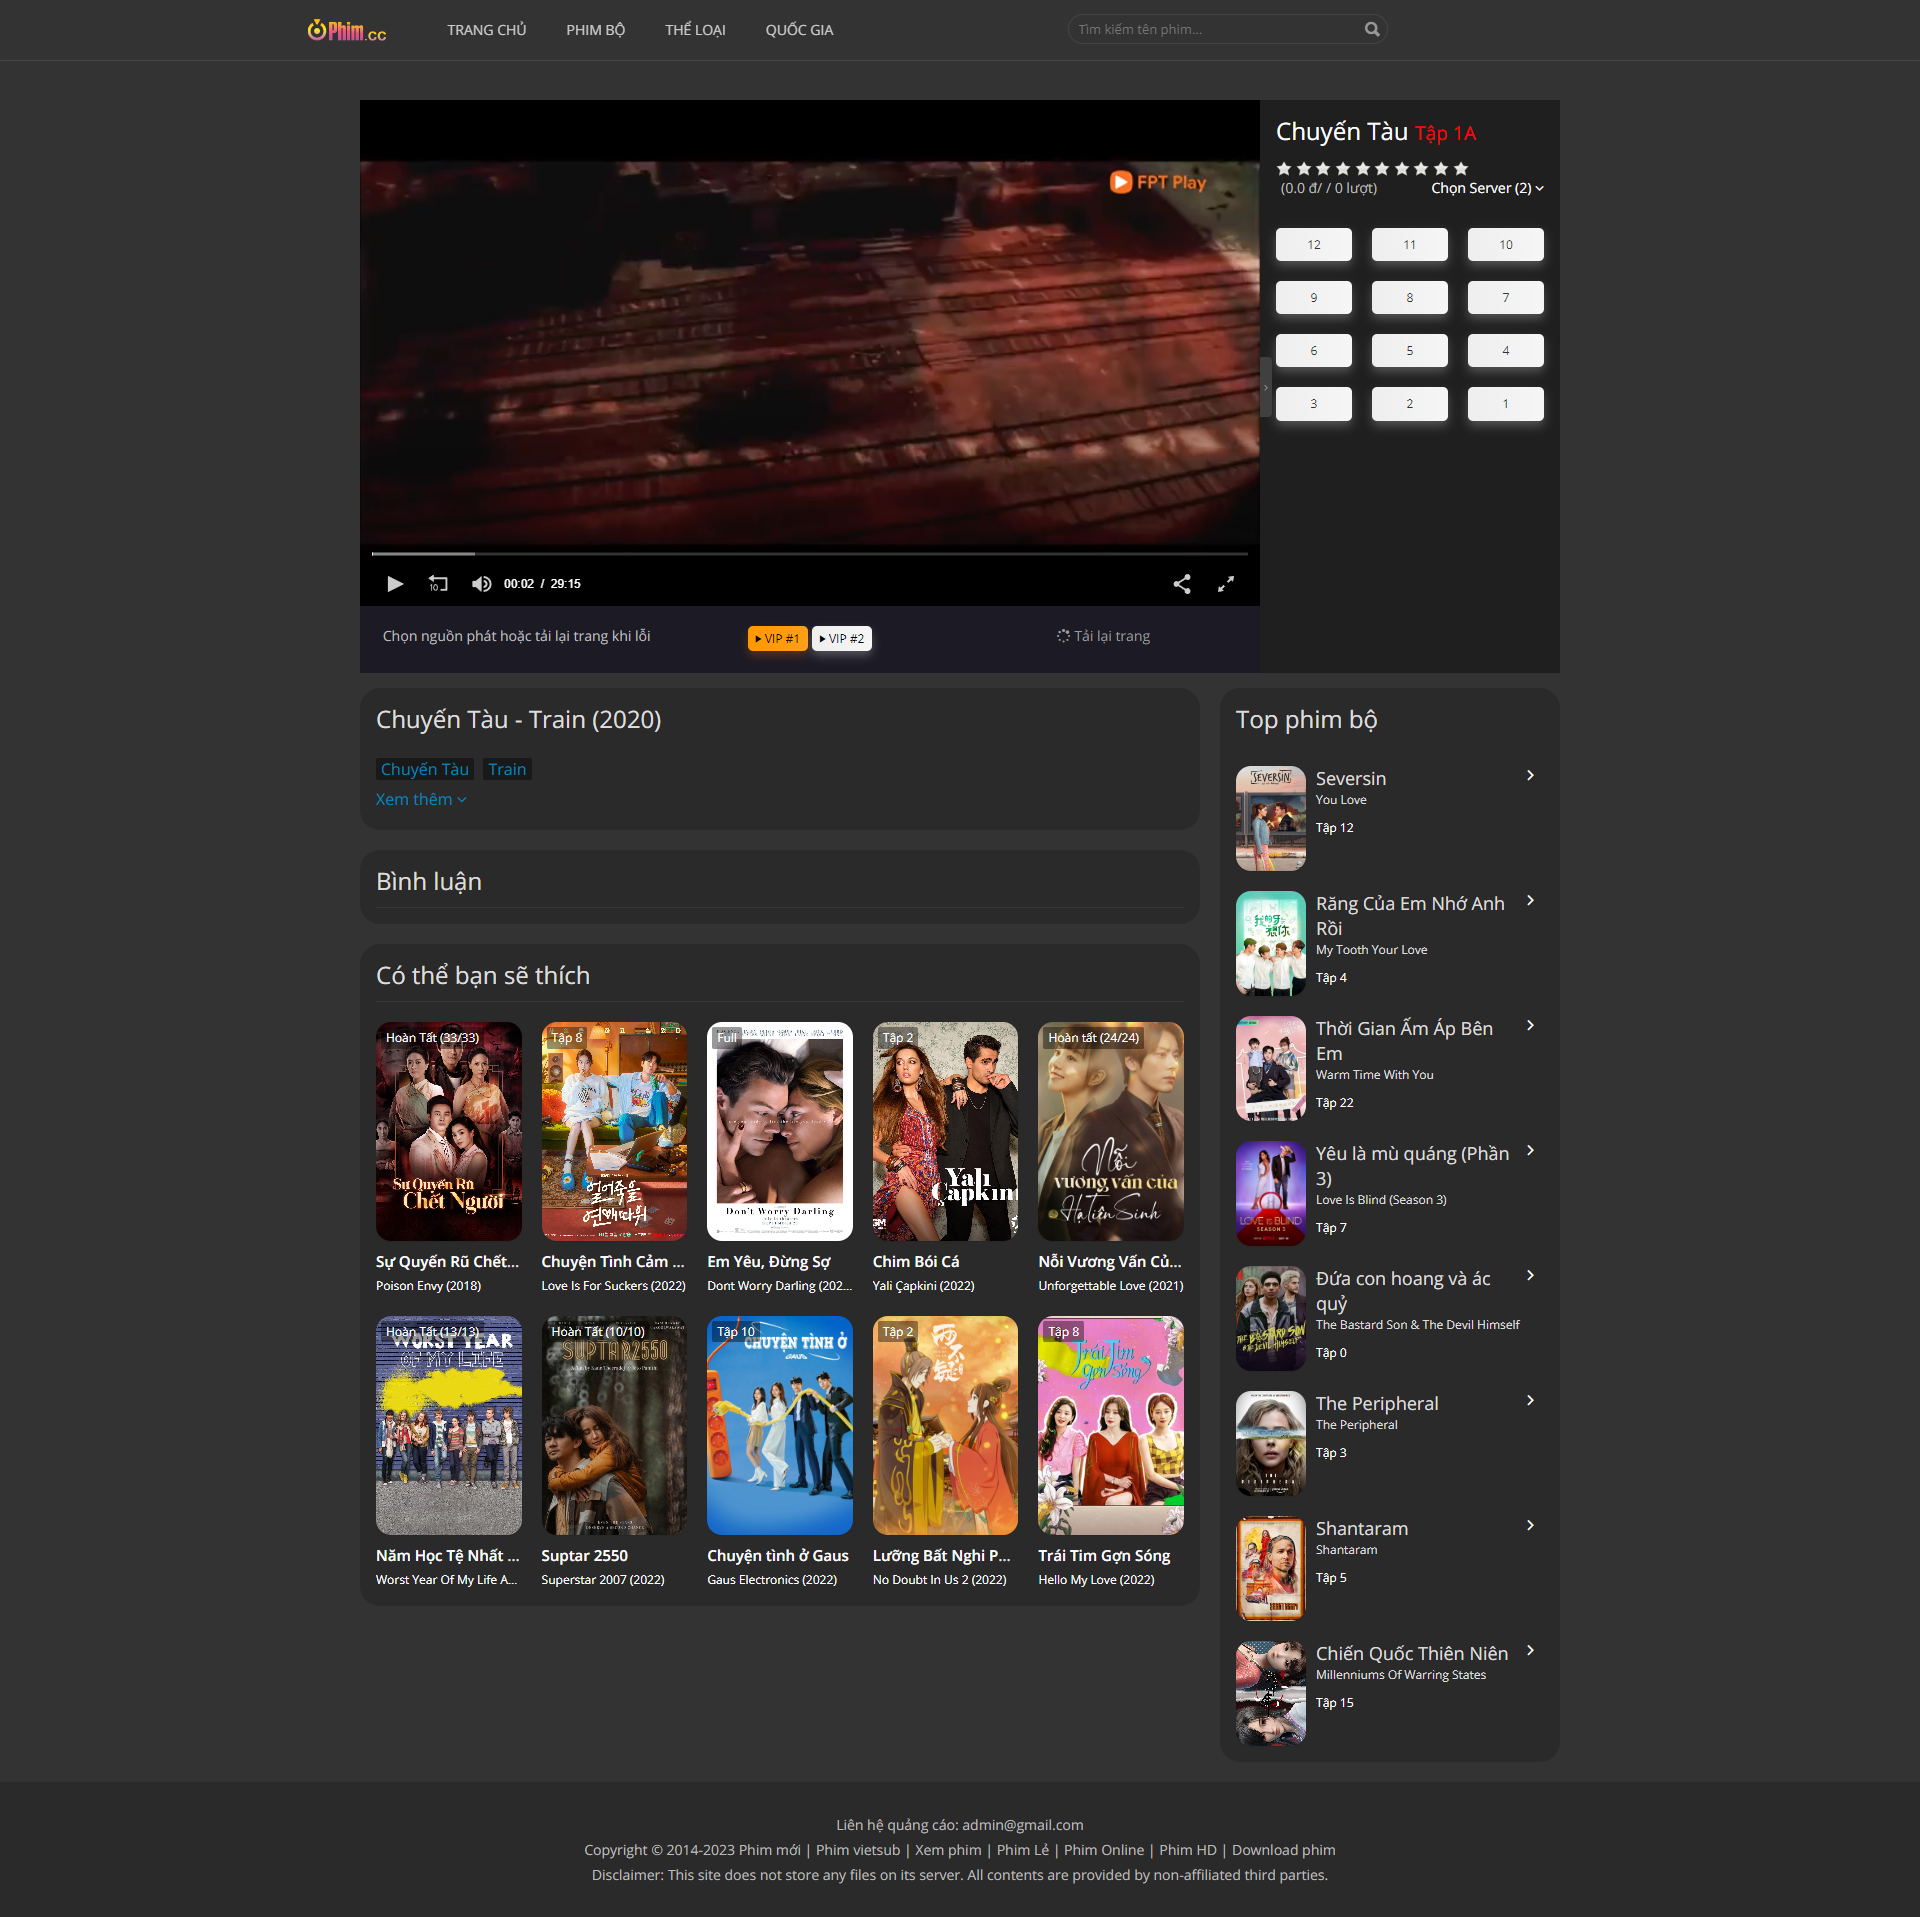This screenshot has width=1920, height=1917.
Task: Open the Suptar 2550 poster thumbnail
Action: pyautogui.click(x=613, y=1425)
